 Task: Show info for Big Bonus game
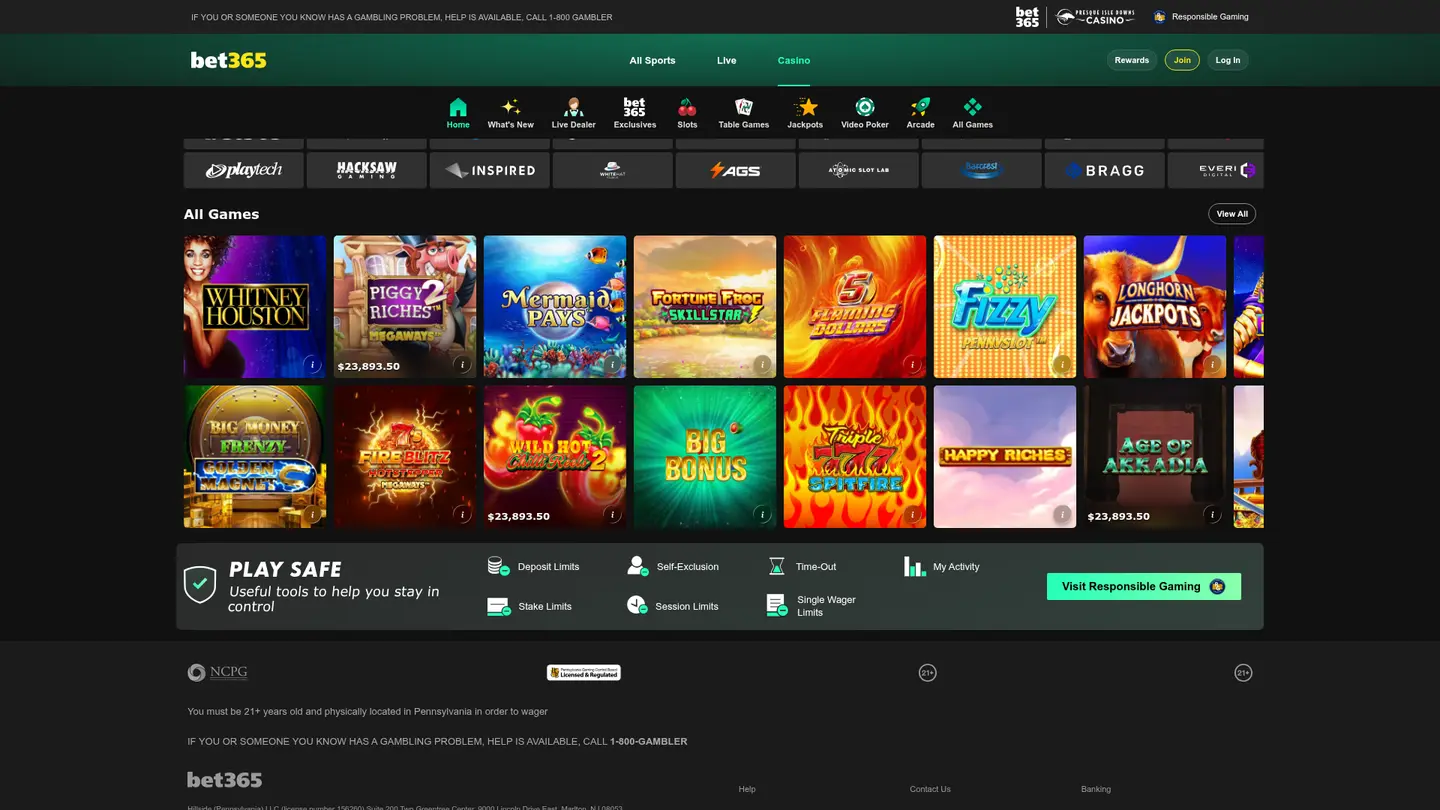pos(762,515)
